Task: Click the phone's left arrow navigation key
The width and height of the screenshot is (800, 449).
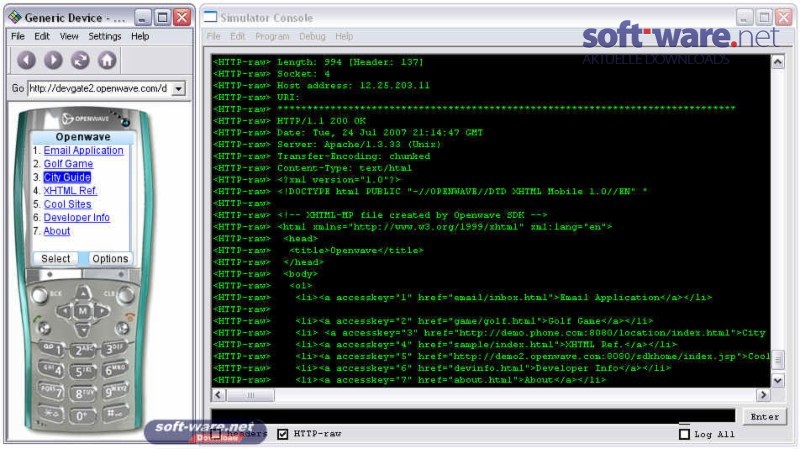Action: (x=64, y=311)
